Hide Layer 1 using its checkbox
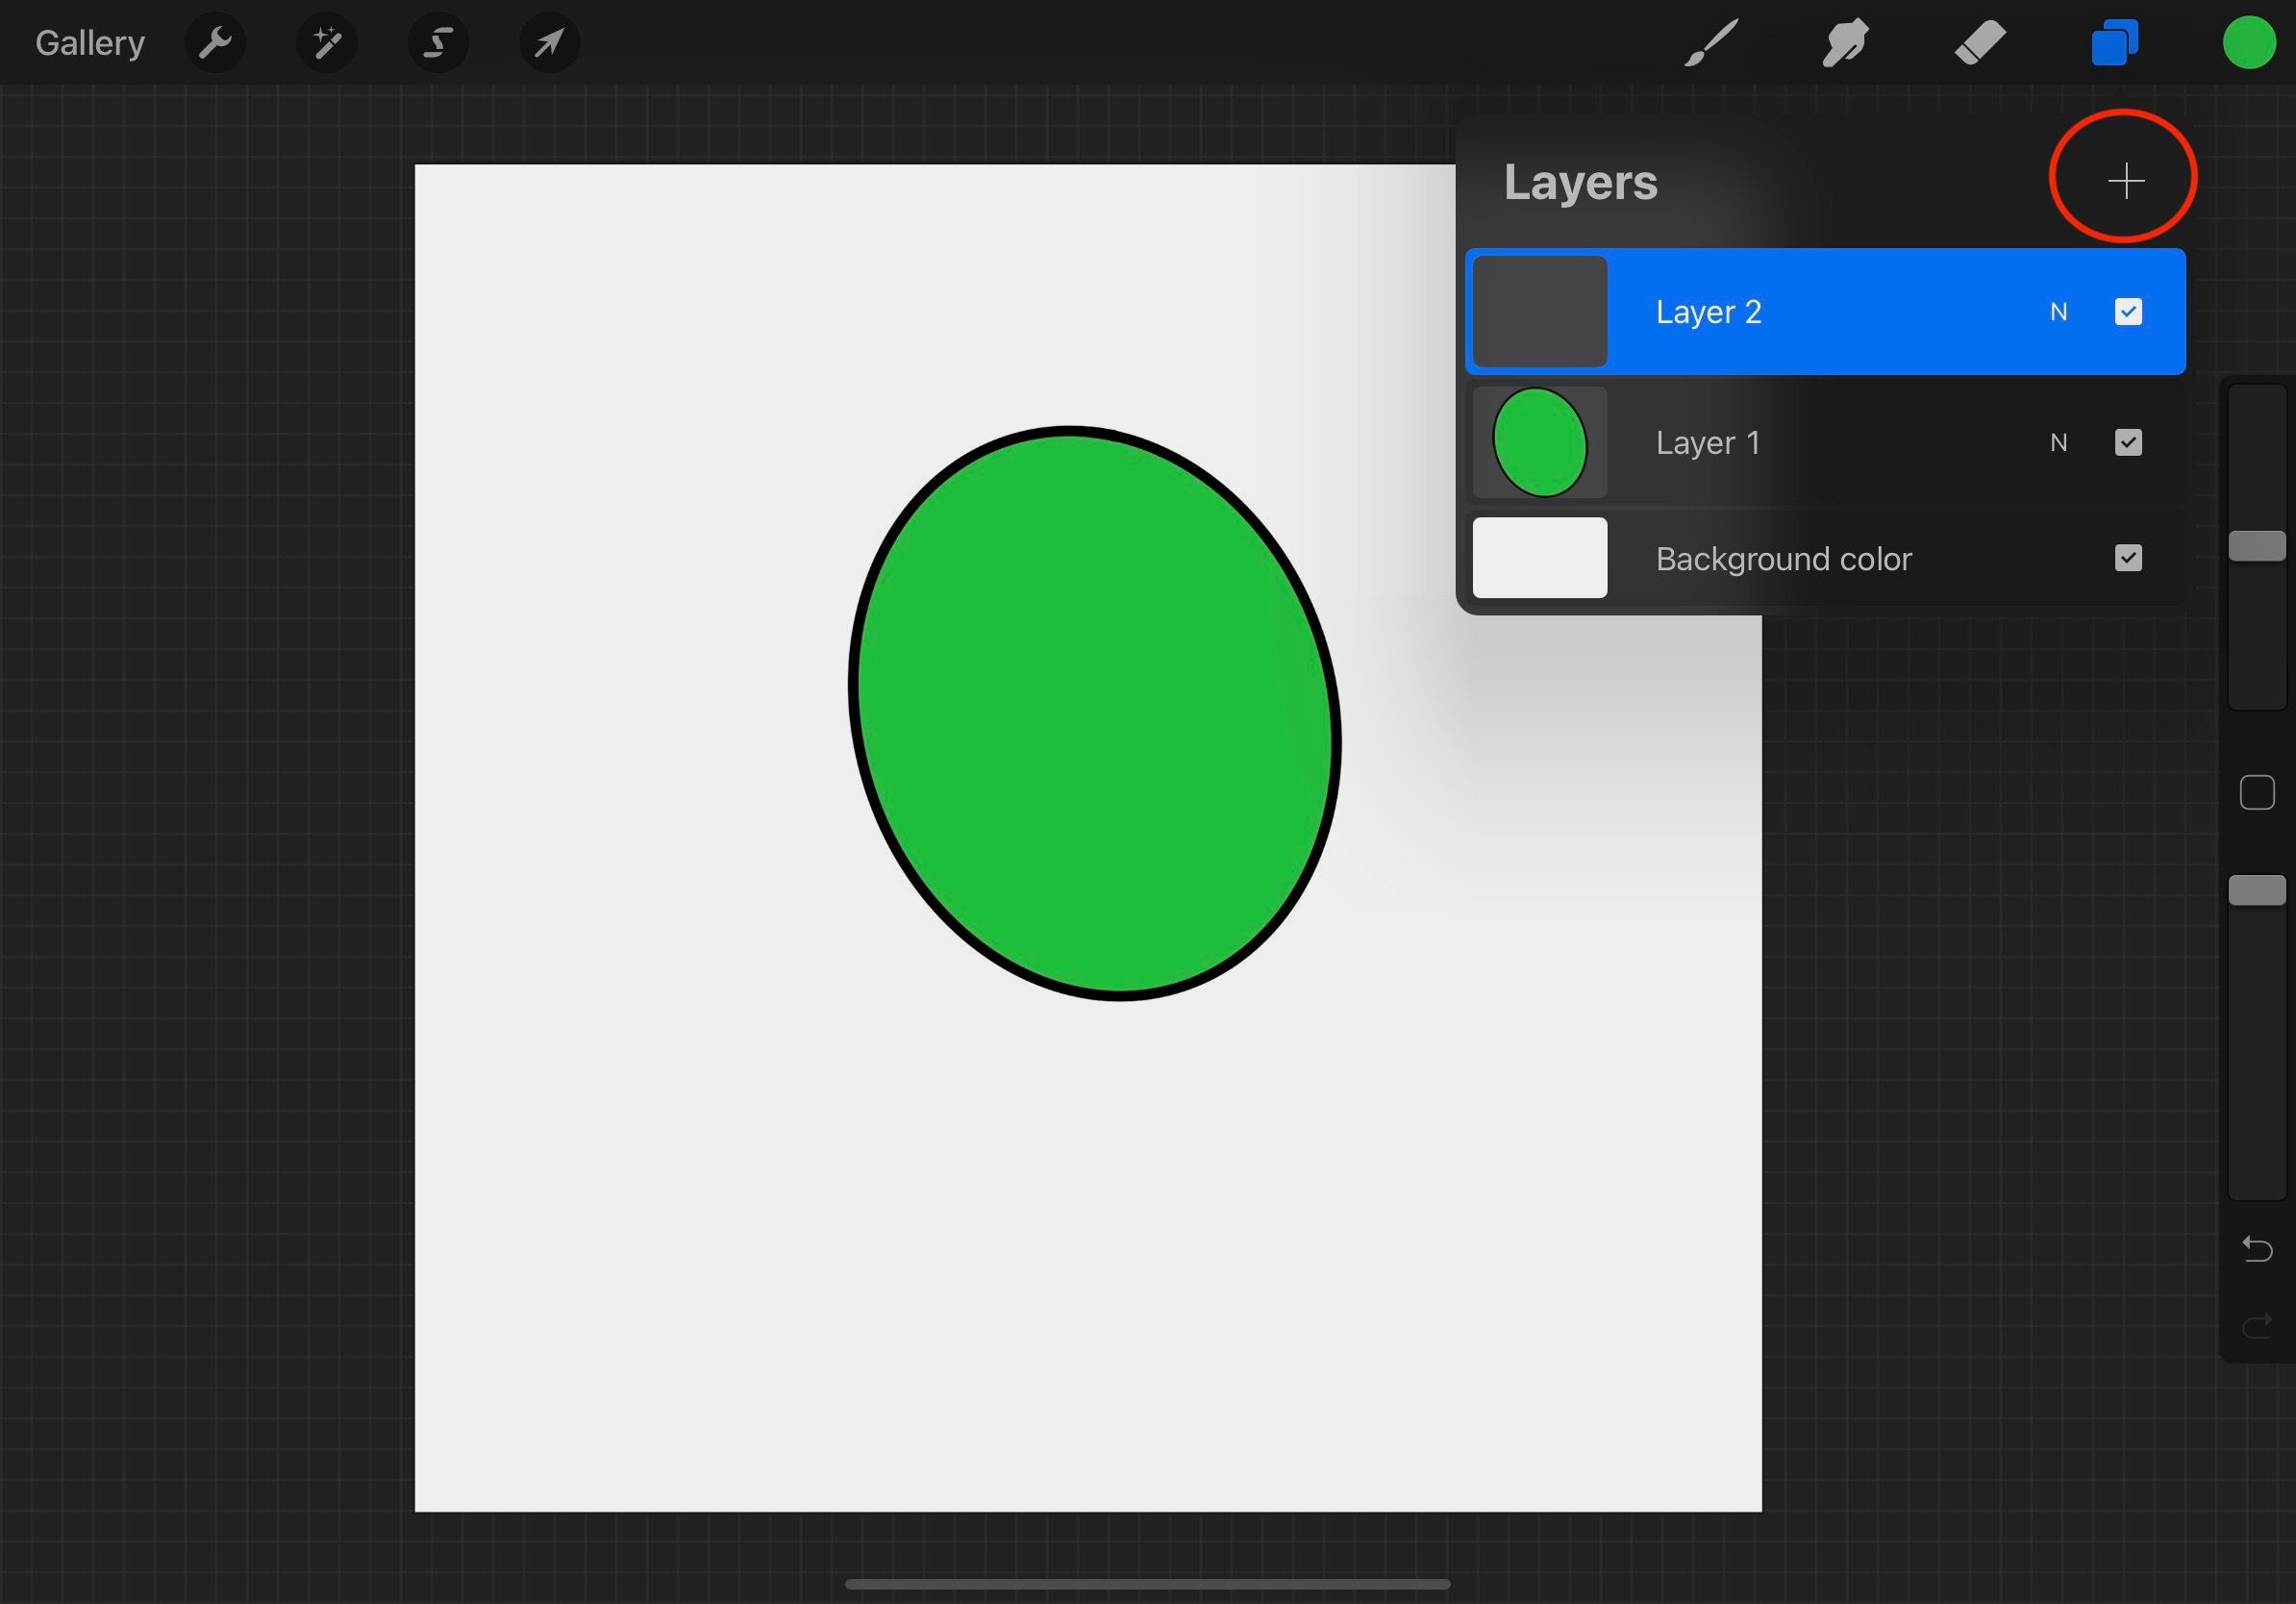Image resolution: width=2296 pixels, height=1604 pixels. coord(2129,443)
